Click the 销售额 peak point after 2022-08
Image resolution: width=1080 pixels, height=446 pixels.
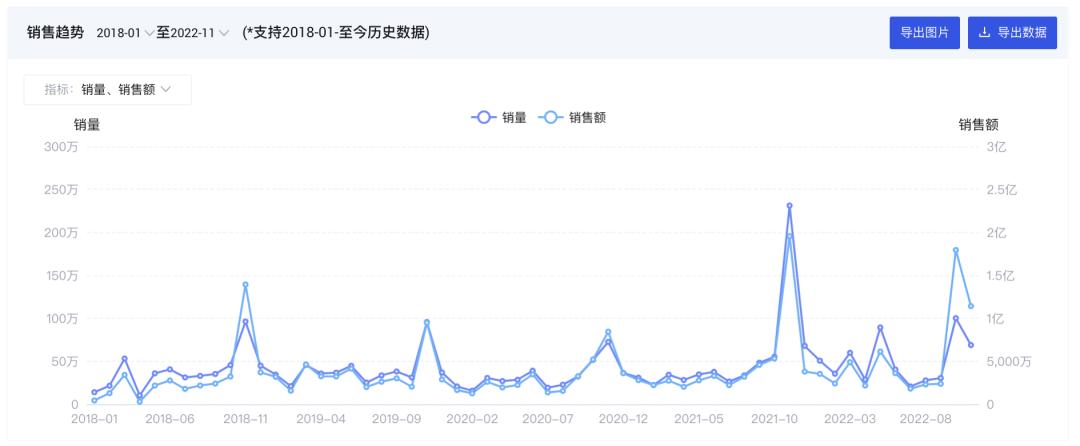click(956, 250)
